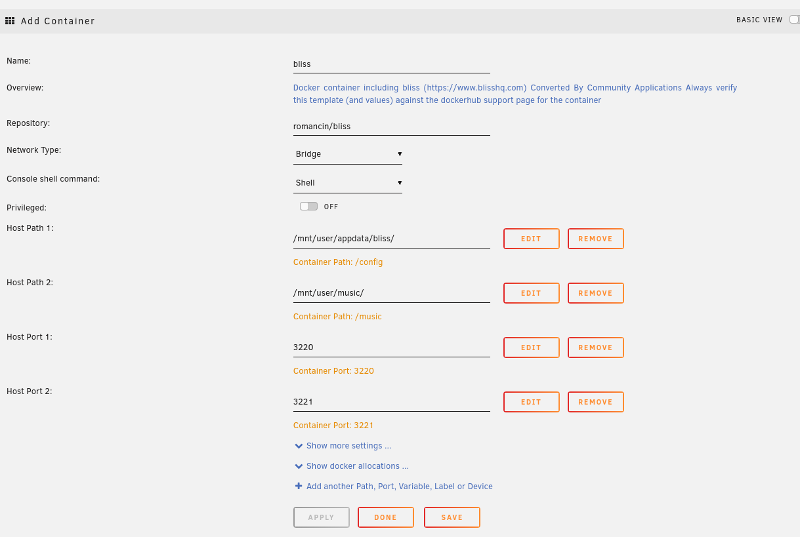Click the Add Container grid icon
The height and width of the screenshot is (537, 800).
(x=10, y=21)
